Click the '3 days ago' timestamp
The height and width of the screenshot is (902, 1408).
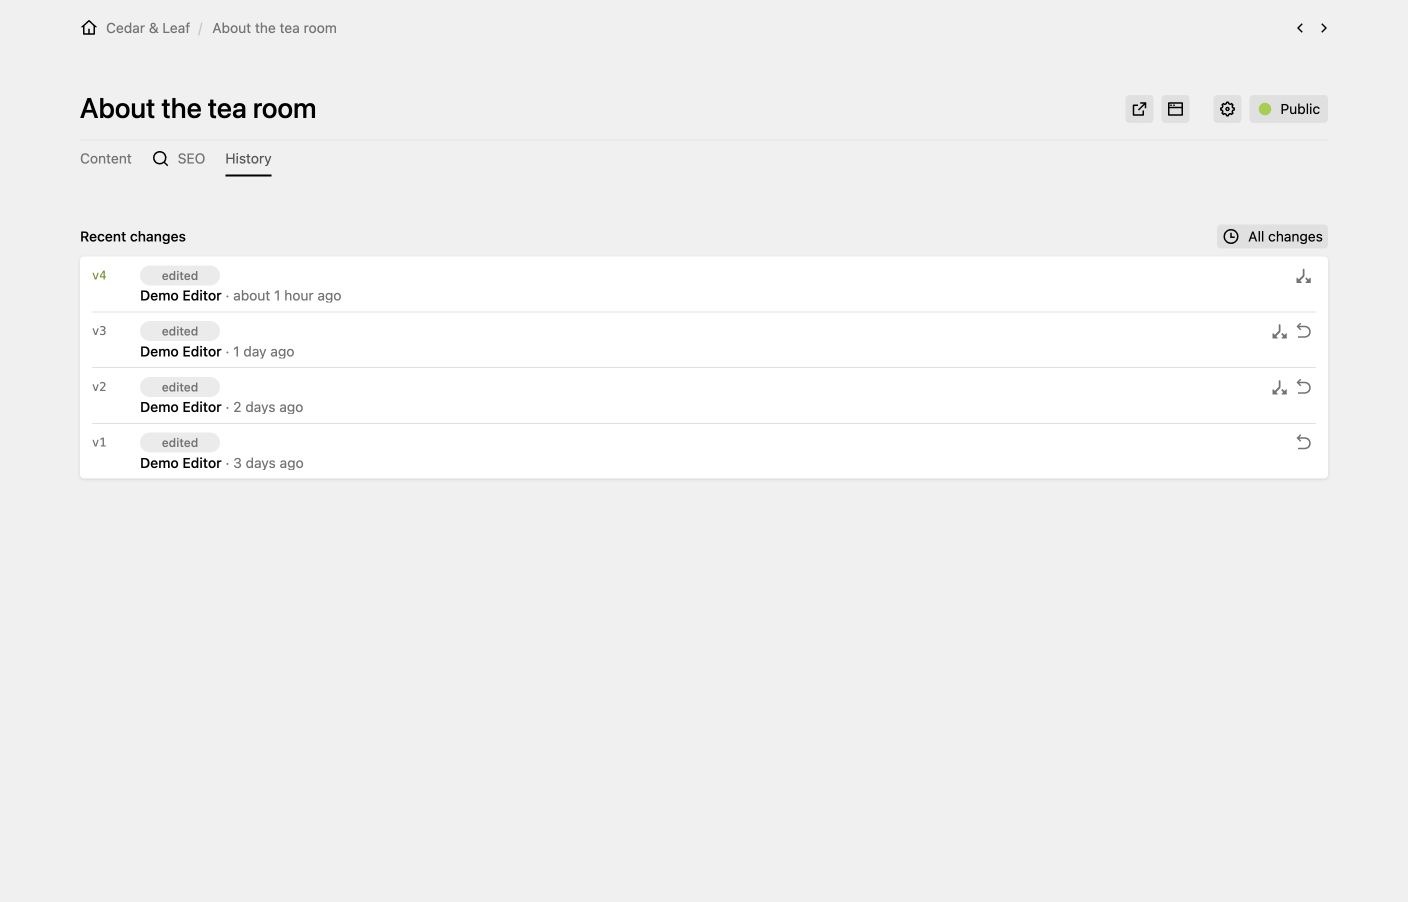point(268,463)
